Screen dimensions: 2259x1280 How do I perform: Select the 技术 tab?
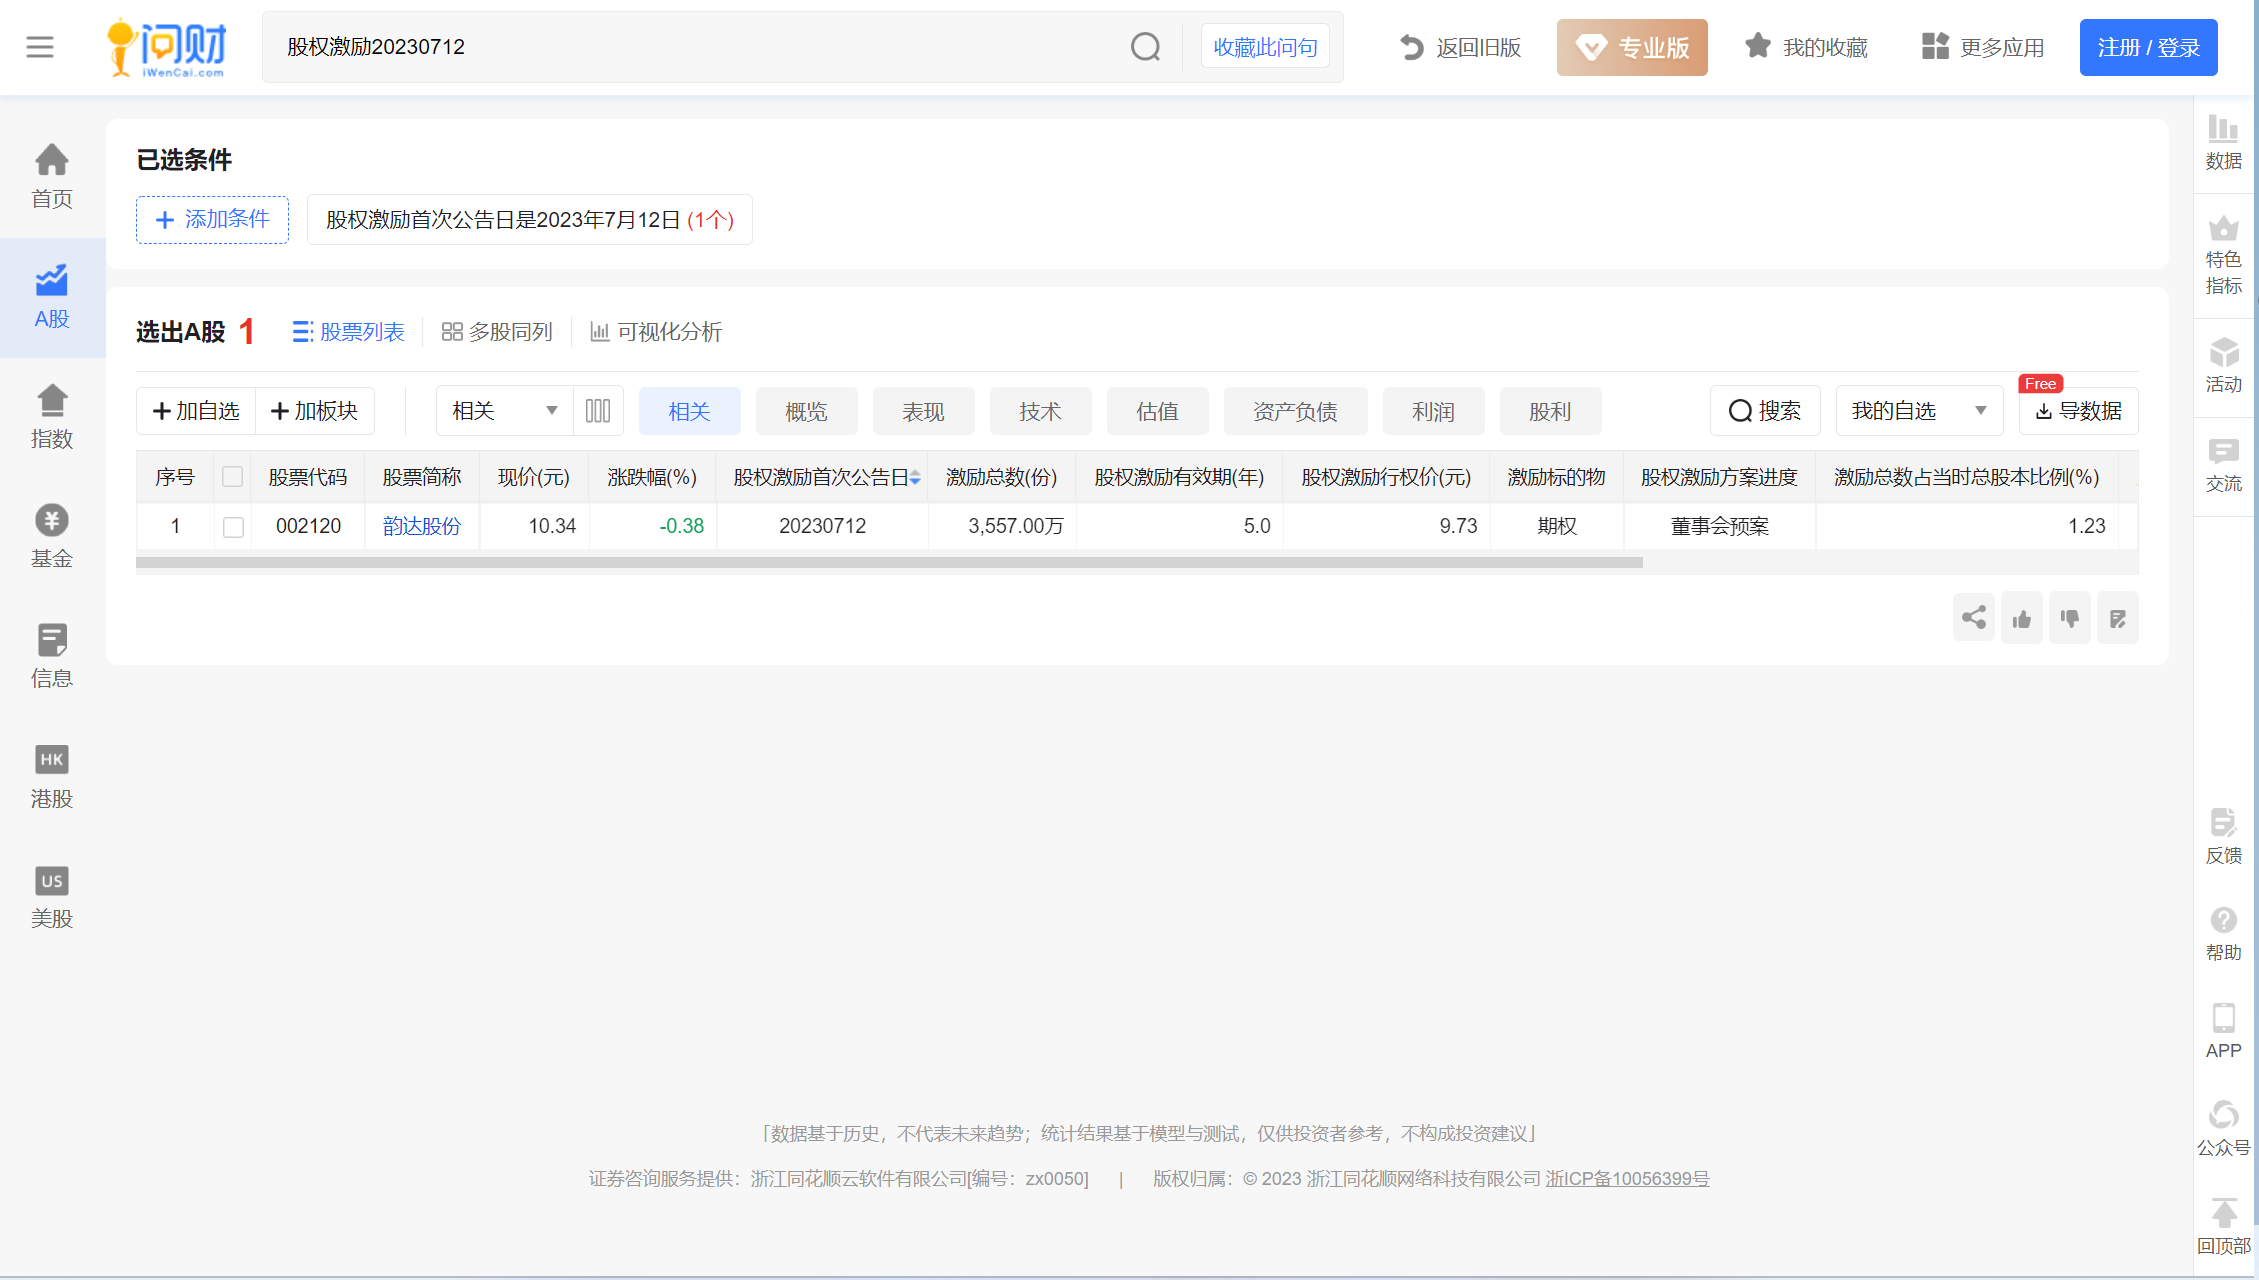point(1040,411)
